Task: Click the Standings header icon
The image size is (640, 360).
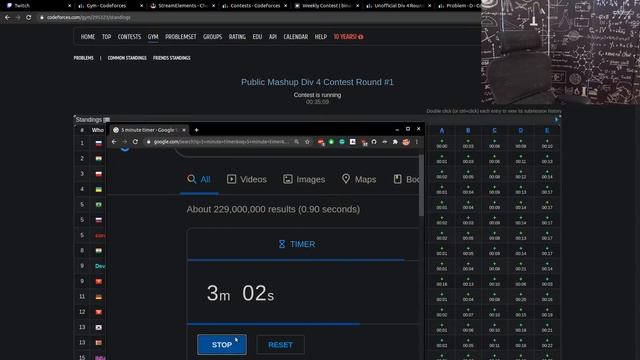Action: tap(107, 120)
